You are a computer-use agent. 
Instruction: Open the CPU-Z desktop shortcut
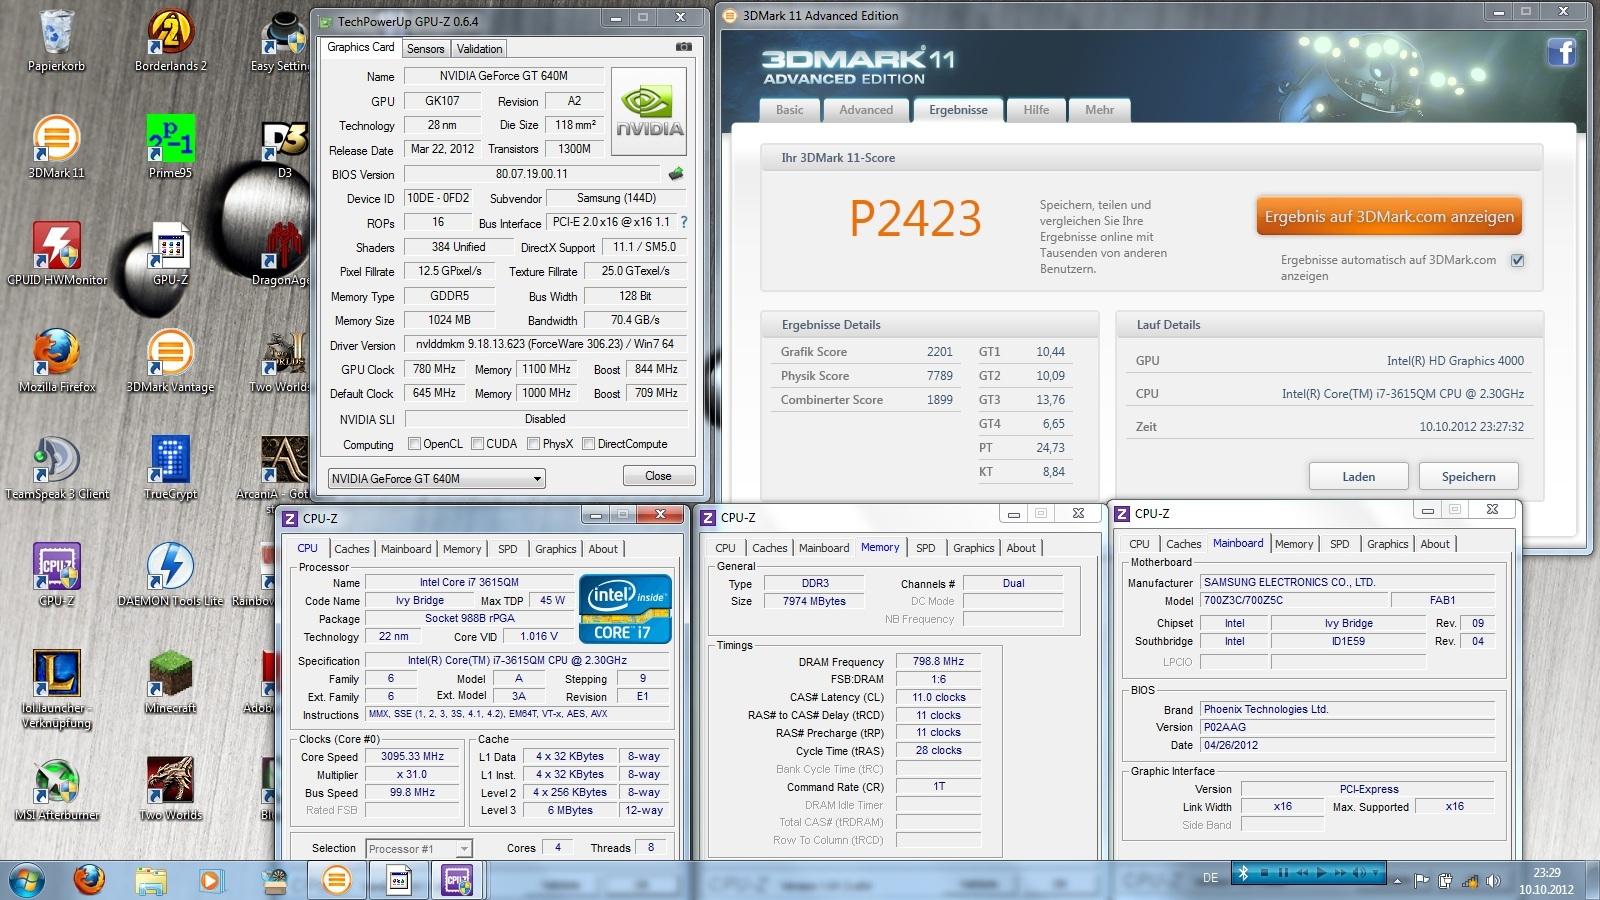coord(57,575)
